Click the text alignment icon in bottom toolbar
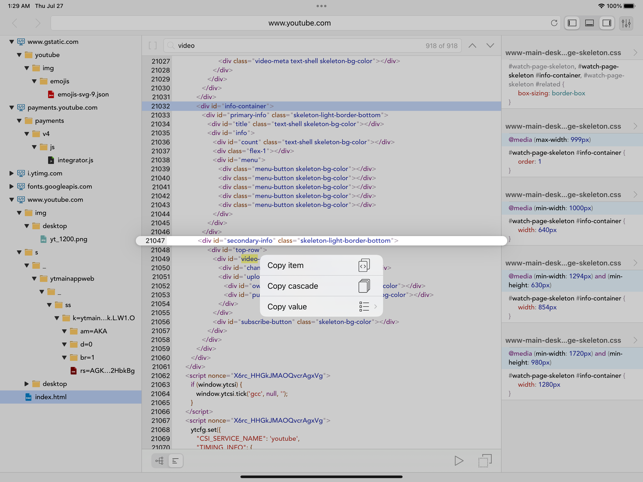This screenshot has width=643, height=482. 176,461
